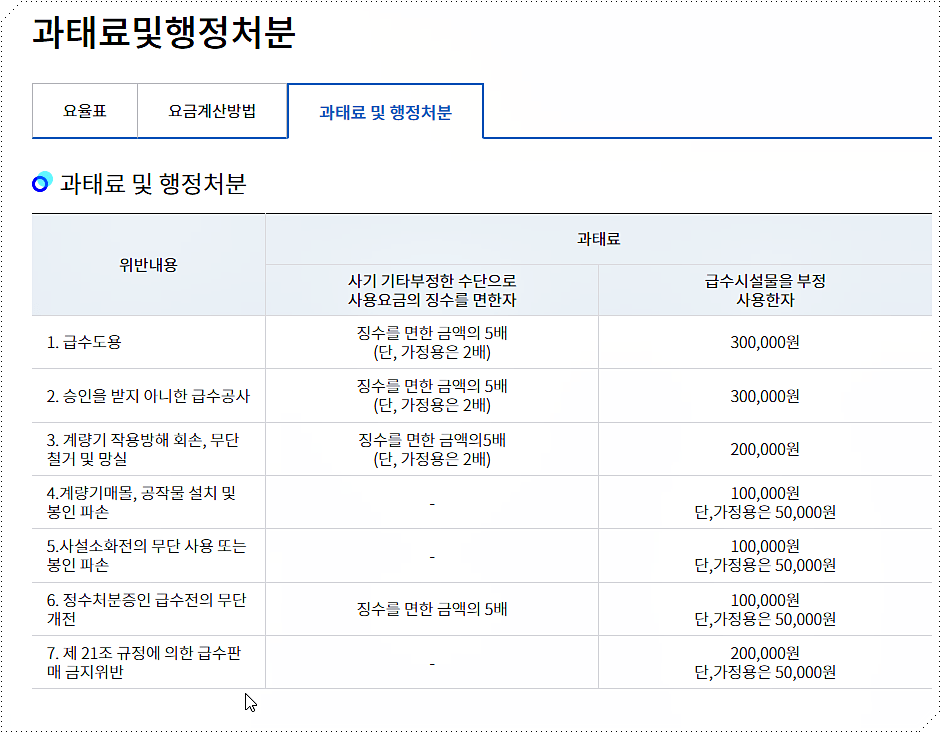The width and height of the screenshot is (941, 733).
Task: Select row 7. 제 21조 규정 급수판매 금지위반
Action: point(480,662)
